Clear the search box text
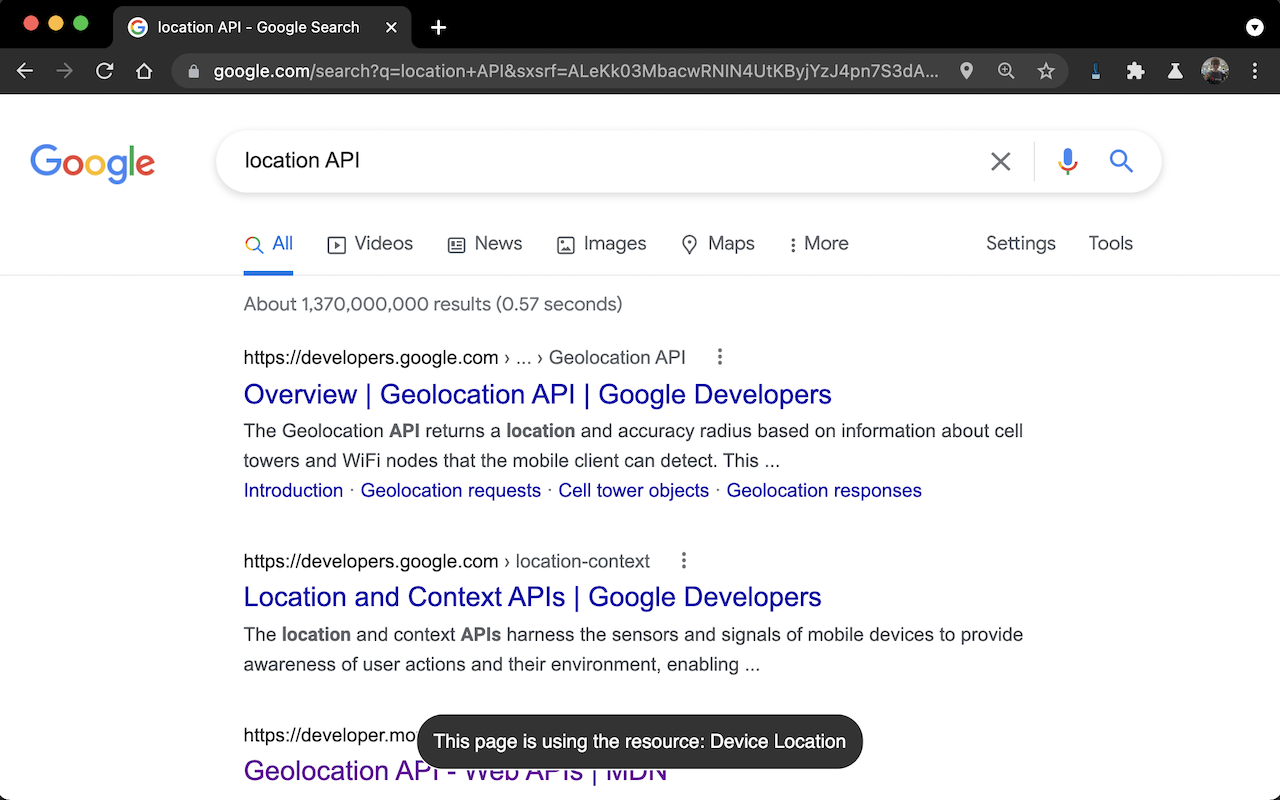This screenshot has height=800, width=1280. [1000, 161]
